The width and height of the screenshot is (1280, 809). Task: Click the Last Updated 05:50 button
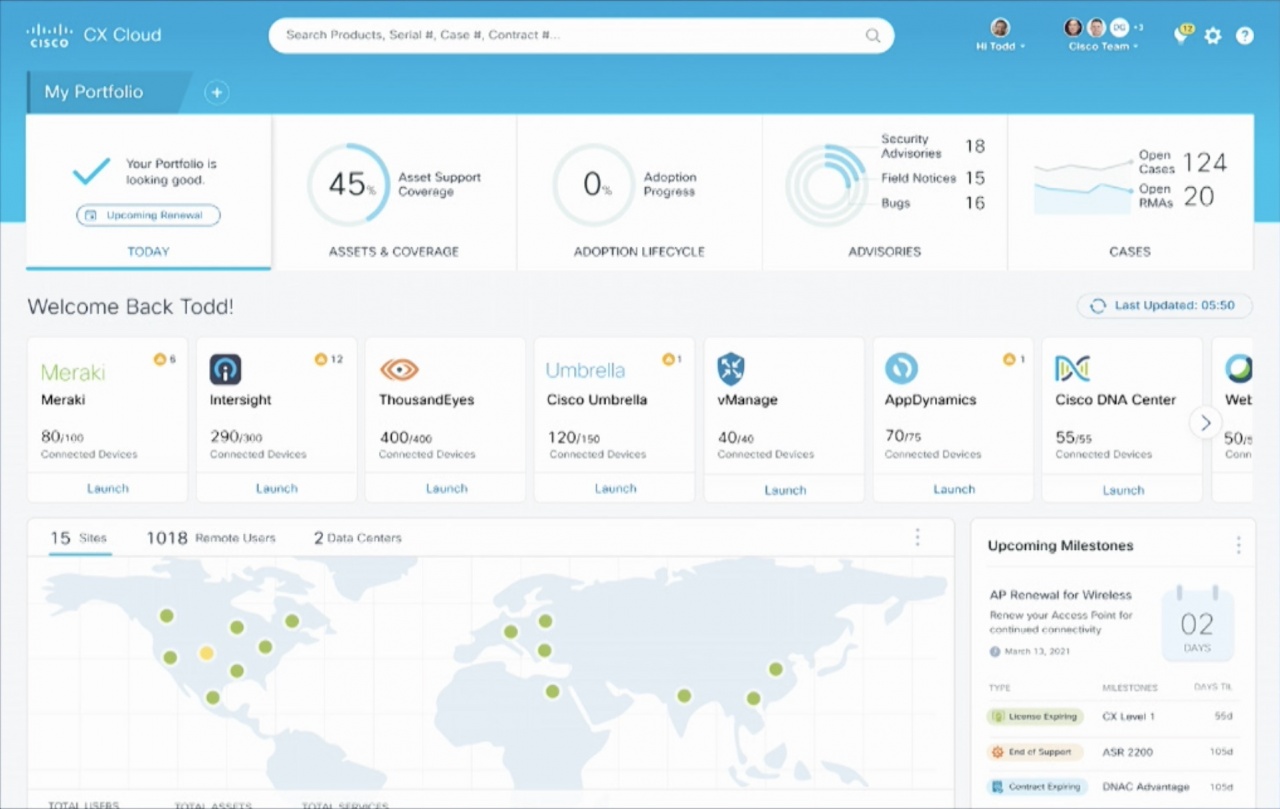click(x=1165, y=306)
